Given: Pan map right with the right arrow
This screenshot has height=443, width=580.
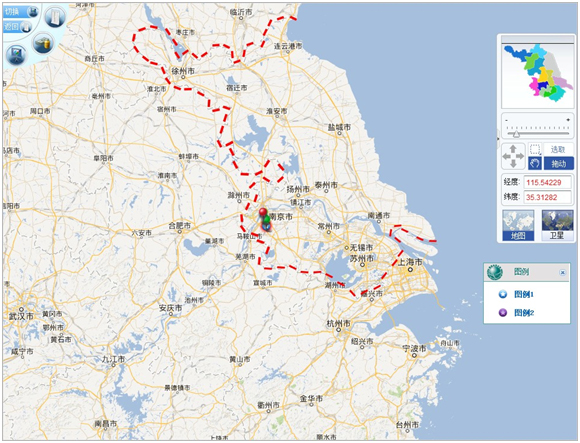Looking at the screenshot, I should (521, 156).
